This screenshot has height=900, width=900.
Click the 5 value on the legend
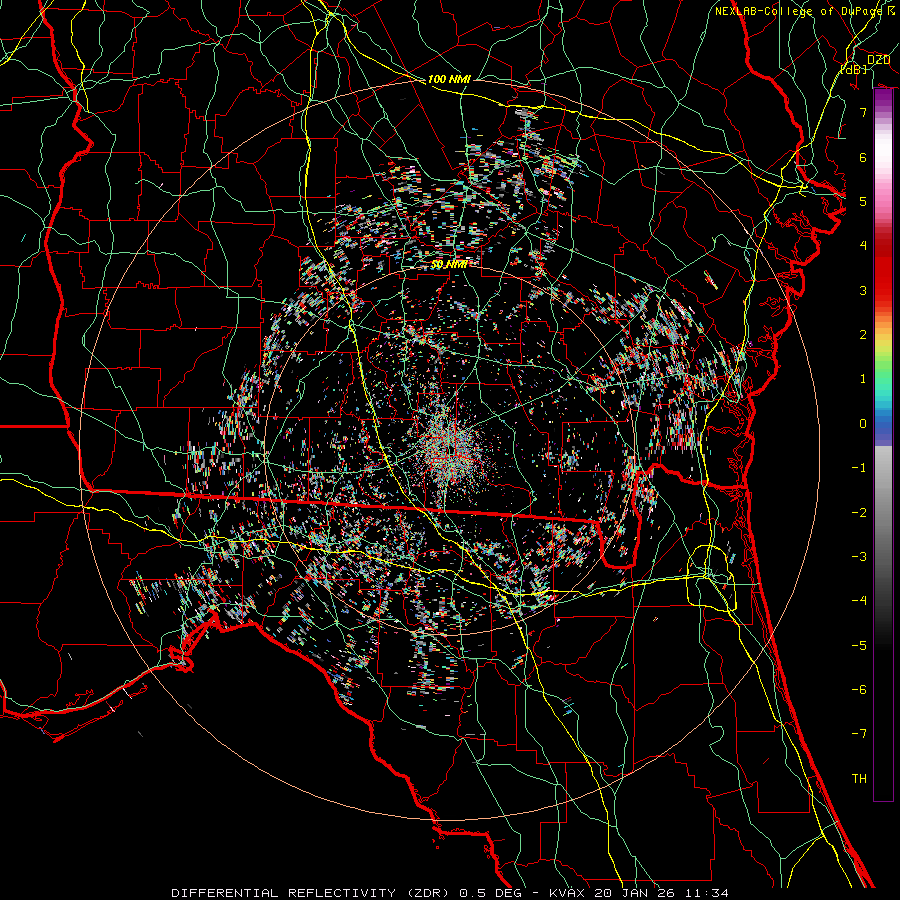click(x=863, y=201)
